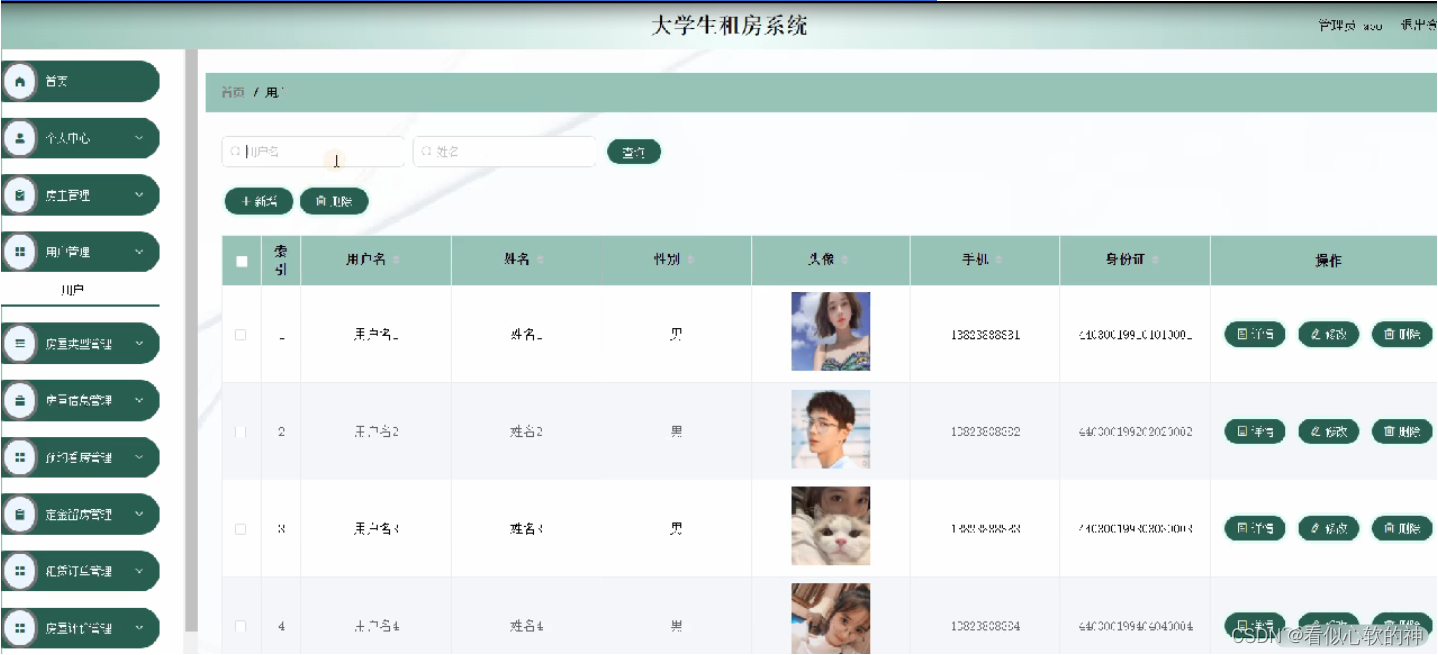Click the grid icon of 房屋评价管理
Screen dimensions: 1438x655
click(x=20, y=628)
